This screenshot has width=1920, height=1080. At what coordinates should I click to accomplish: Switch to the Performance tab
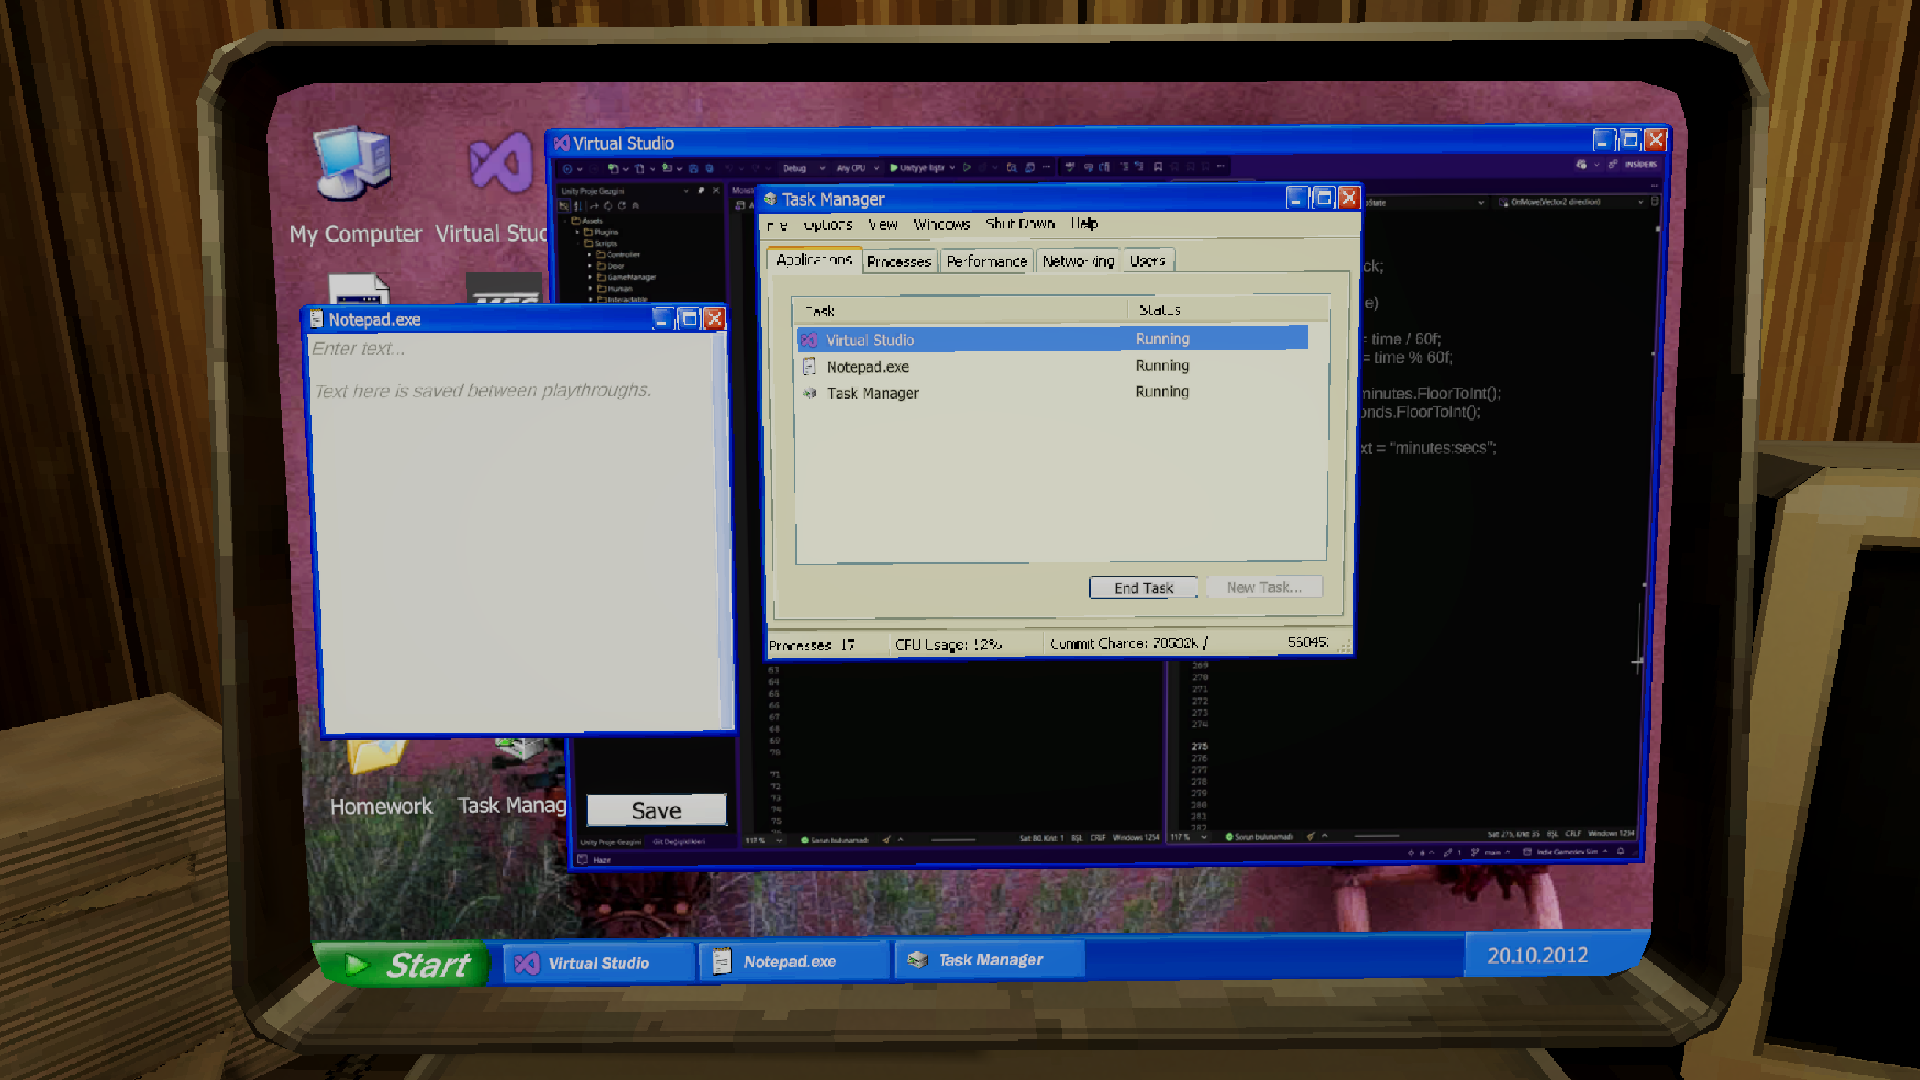point(986,262)
